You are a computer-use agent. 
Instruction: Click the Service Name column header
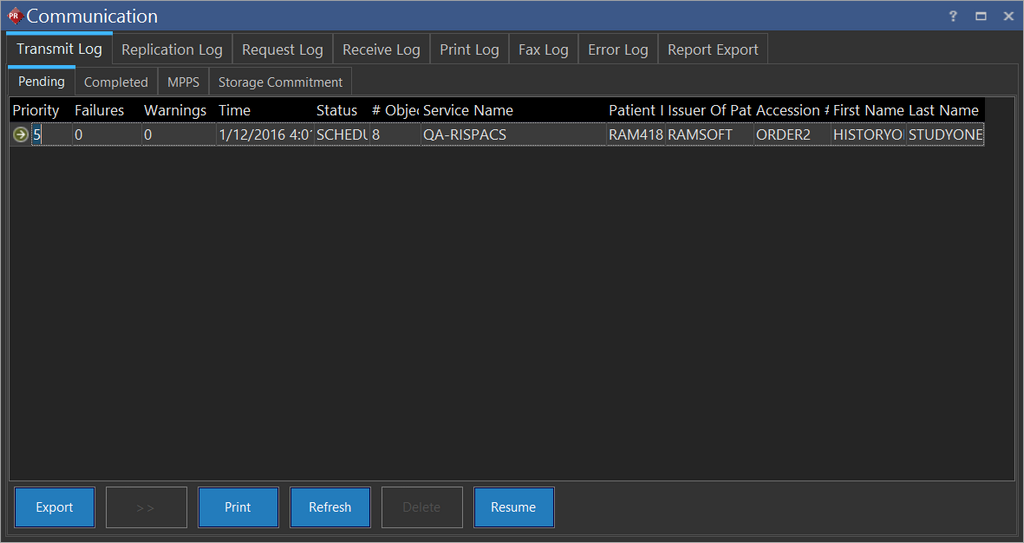468,110
